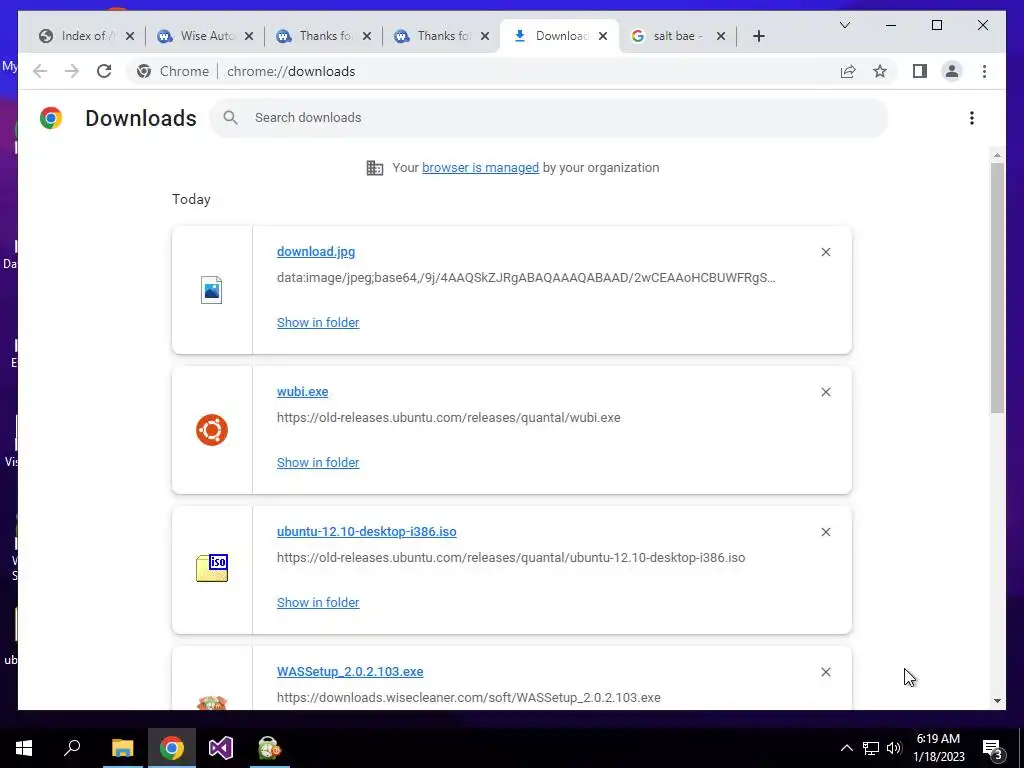Screen dimensions: 1024x768
Task: Remove ubuntu-12.10 iso from the list
Action: 826,532
